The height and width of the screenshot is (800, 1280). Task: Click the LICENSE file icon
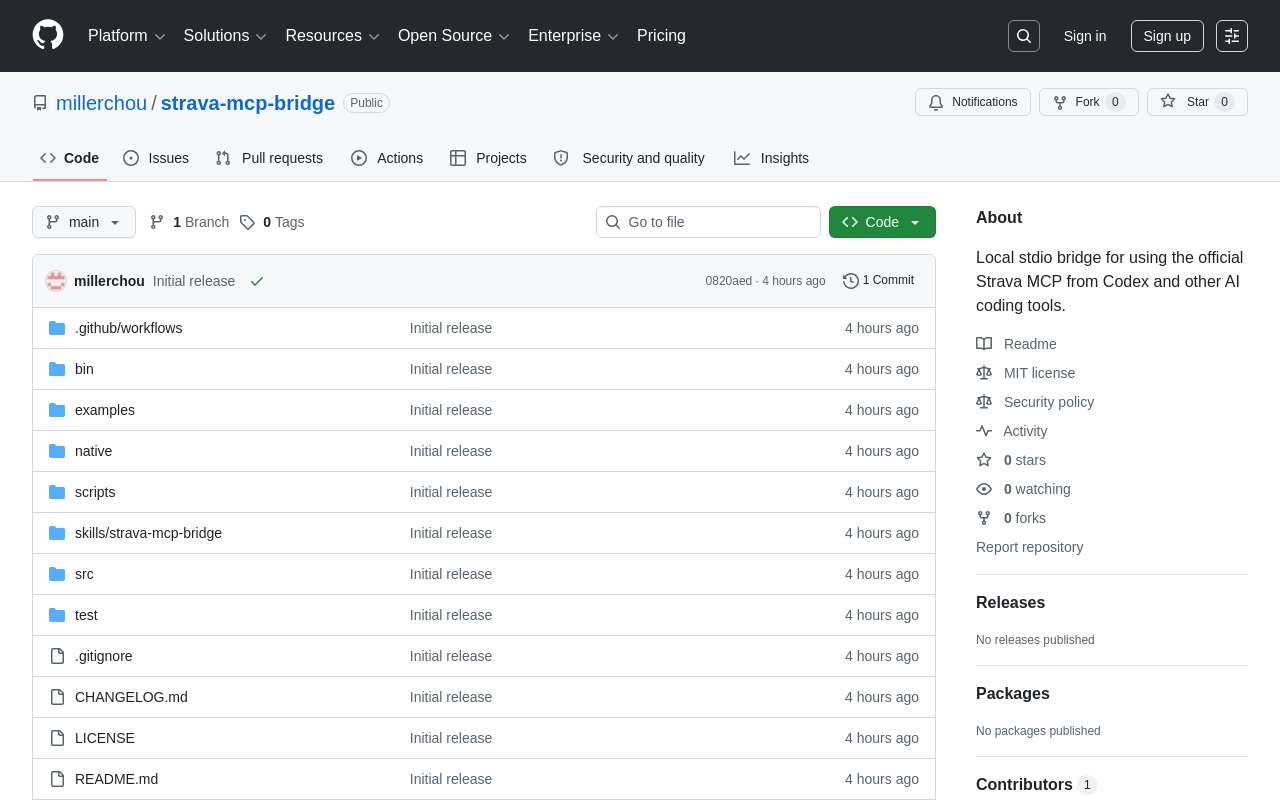click(57, 738)
